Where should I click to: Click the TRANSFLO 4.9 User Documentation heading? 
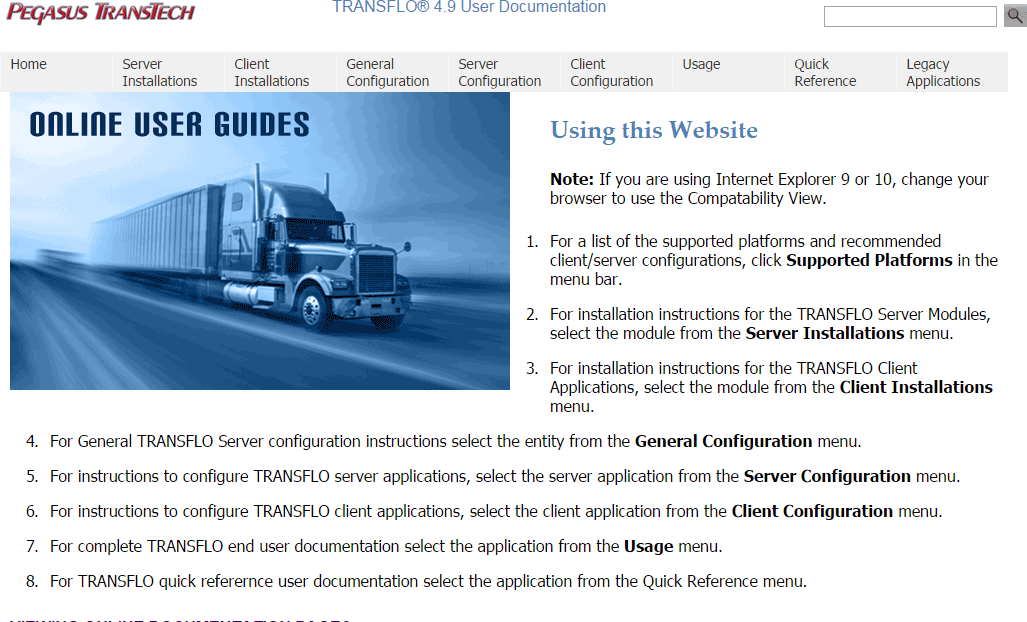point(468,8)
